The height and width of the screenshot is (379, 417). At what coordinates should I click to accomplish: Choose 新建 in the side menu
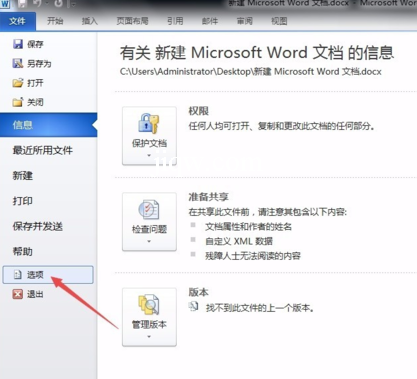(23, 176)
